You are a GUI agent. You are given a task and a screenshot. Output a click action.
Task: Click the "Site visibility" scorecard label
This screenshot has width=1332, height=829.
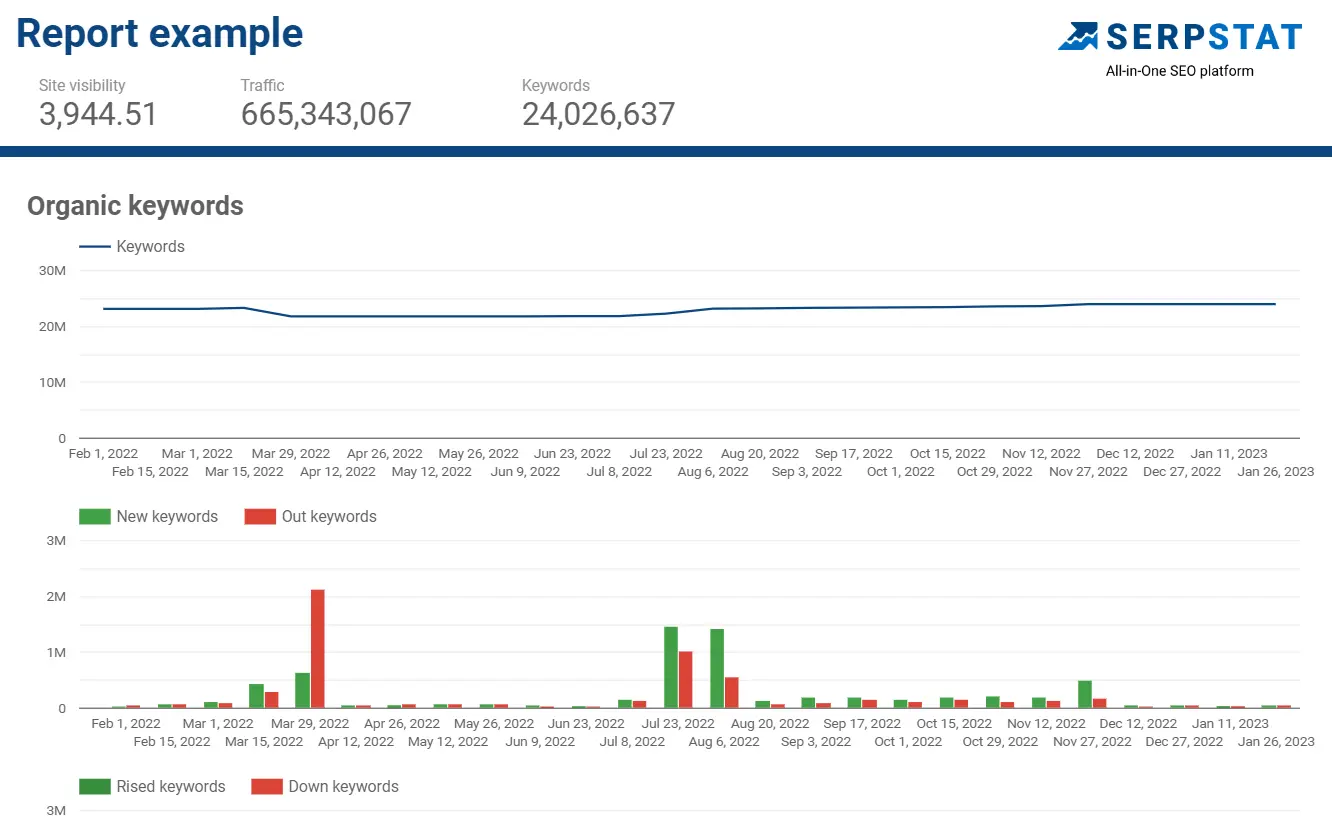pyautogui.click(x=82, y=86)
